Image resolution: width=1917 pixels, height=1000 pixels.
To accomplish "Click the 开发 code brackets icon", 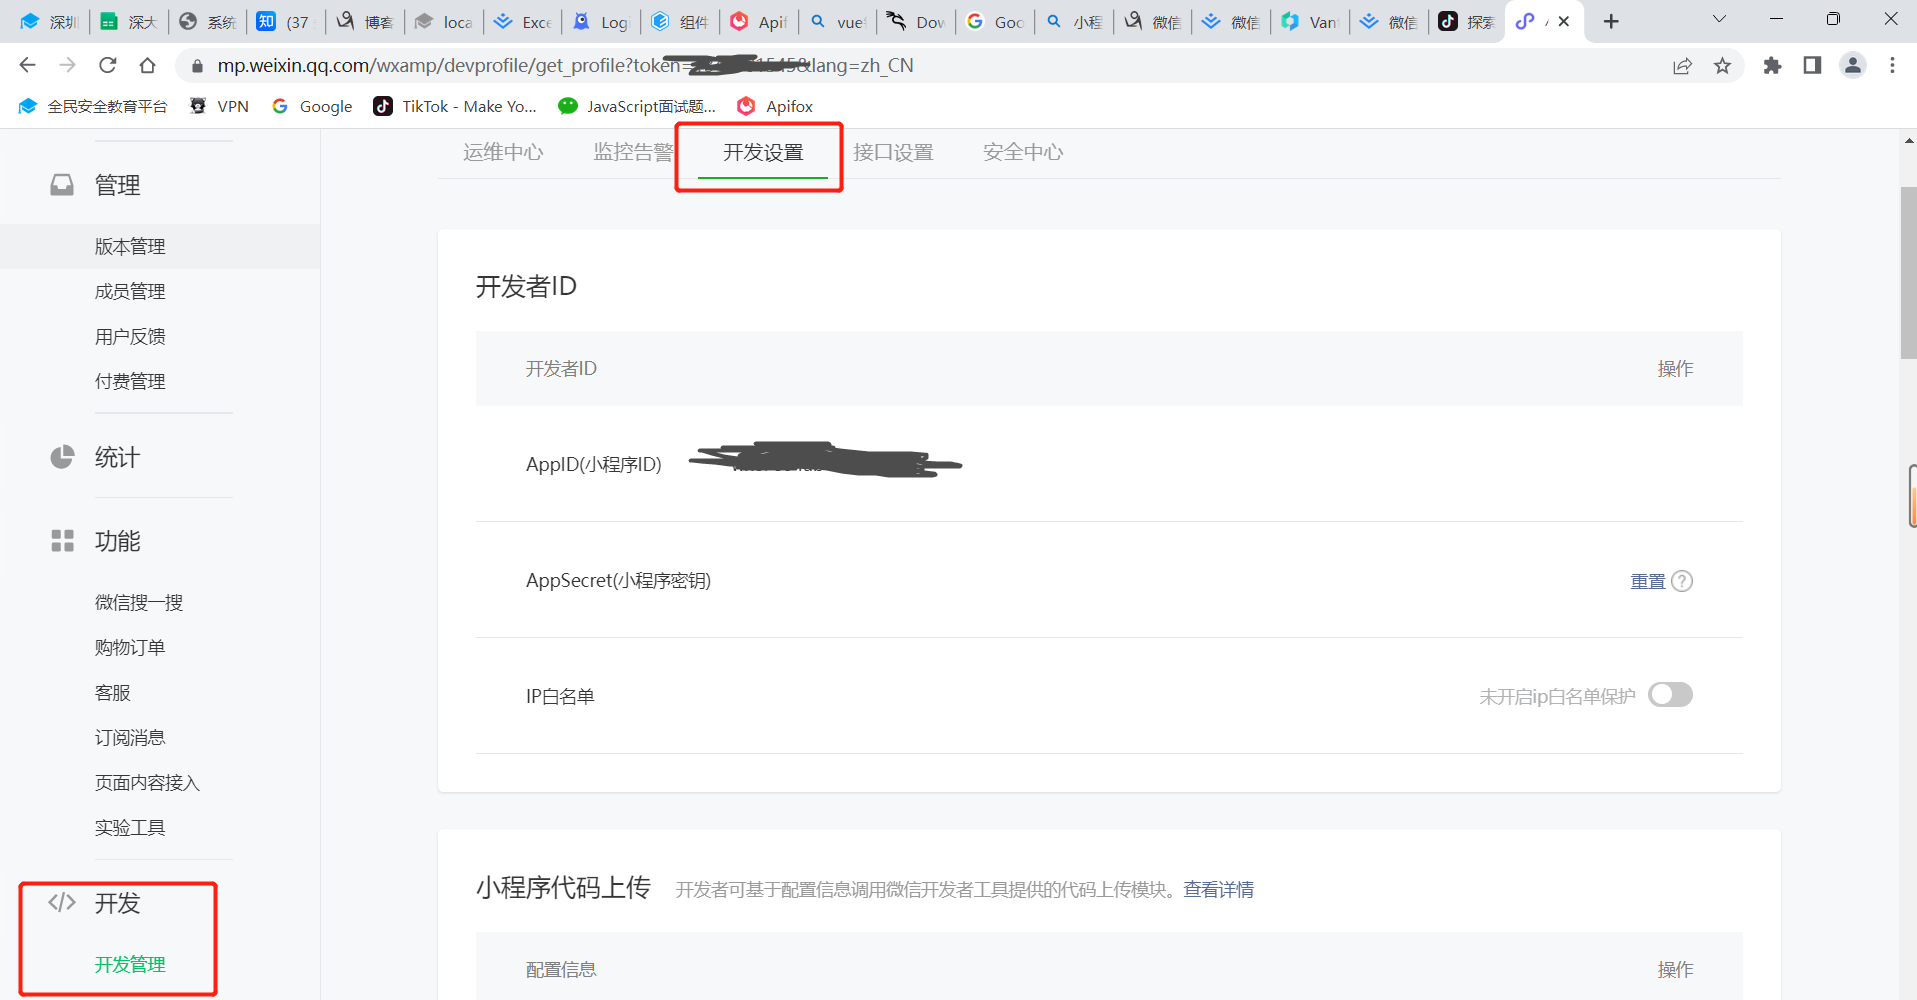I will tap(62, 903).
